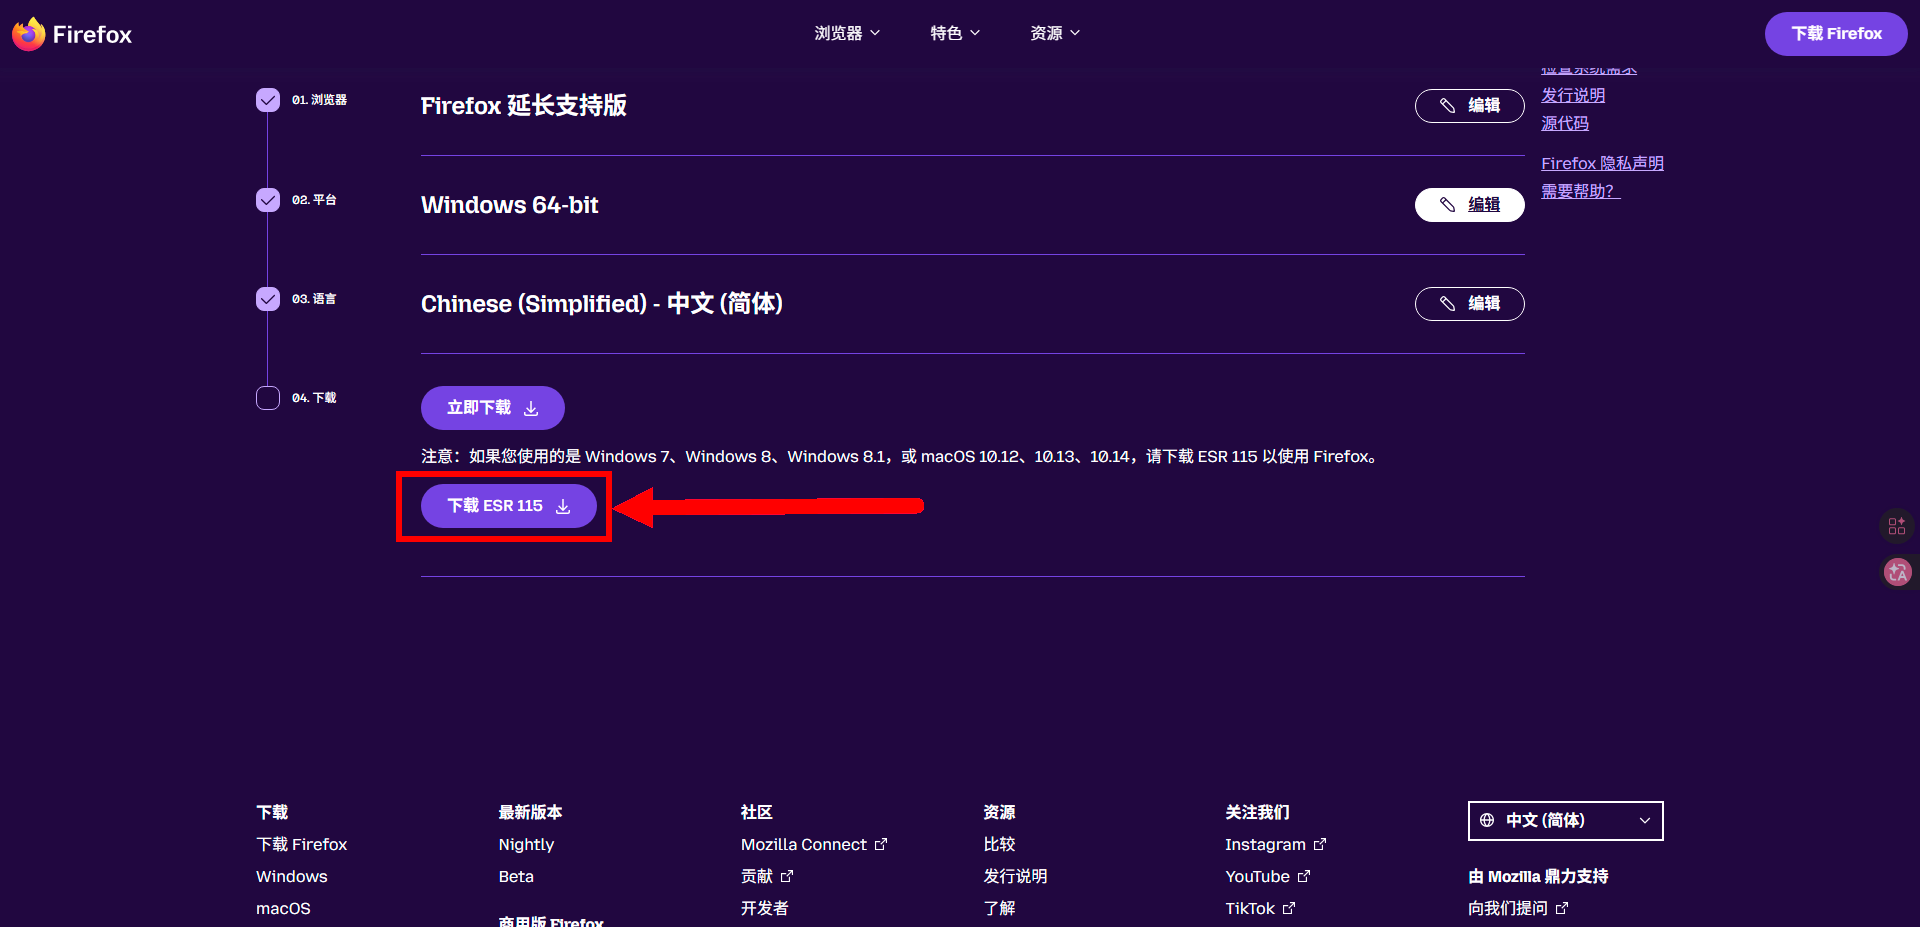1920x927 pixels.
Task: Expand the 特色 navigation menu
Action: click(x=955, y=33)
